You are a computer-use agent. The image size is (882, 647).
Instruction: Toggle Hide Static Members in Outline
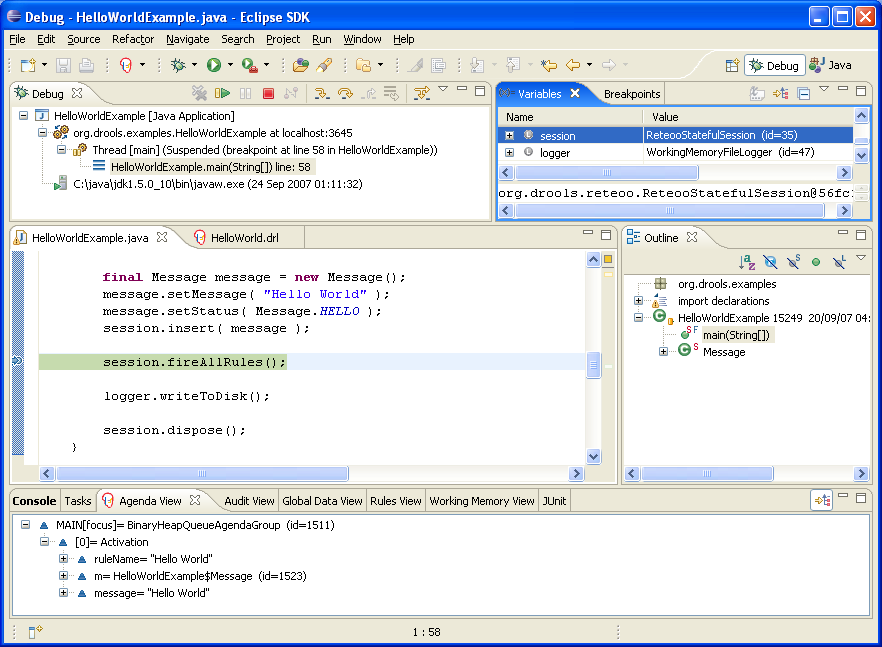[x=793, y=262]
